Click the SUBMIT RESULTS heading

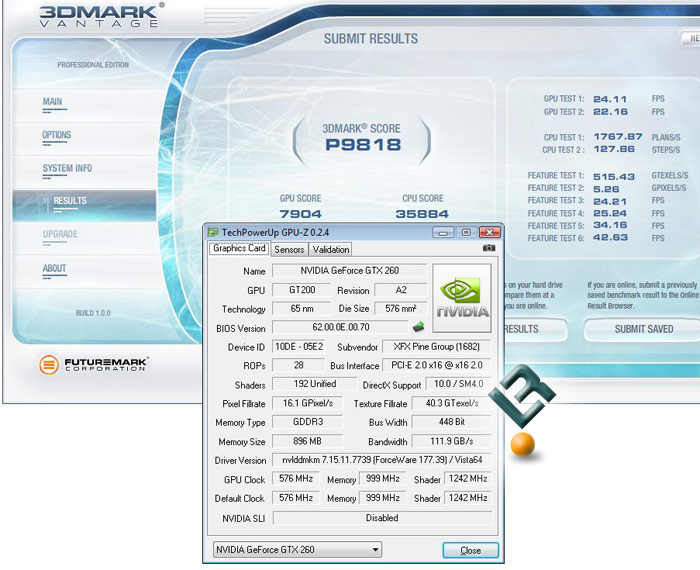(371, 39)
